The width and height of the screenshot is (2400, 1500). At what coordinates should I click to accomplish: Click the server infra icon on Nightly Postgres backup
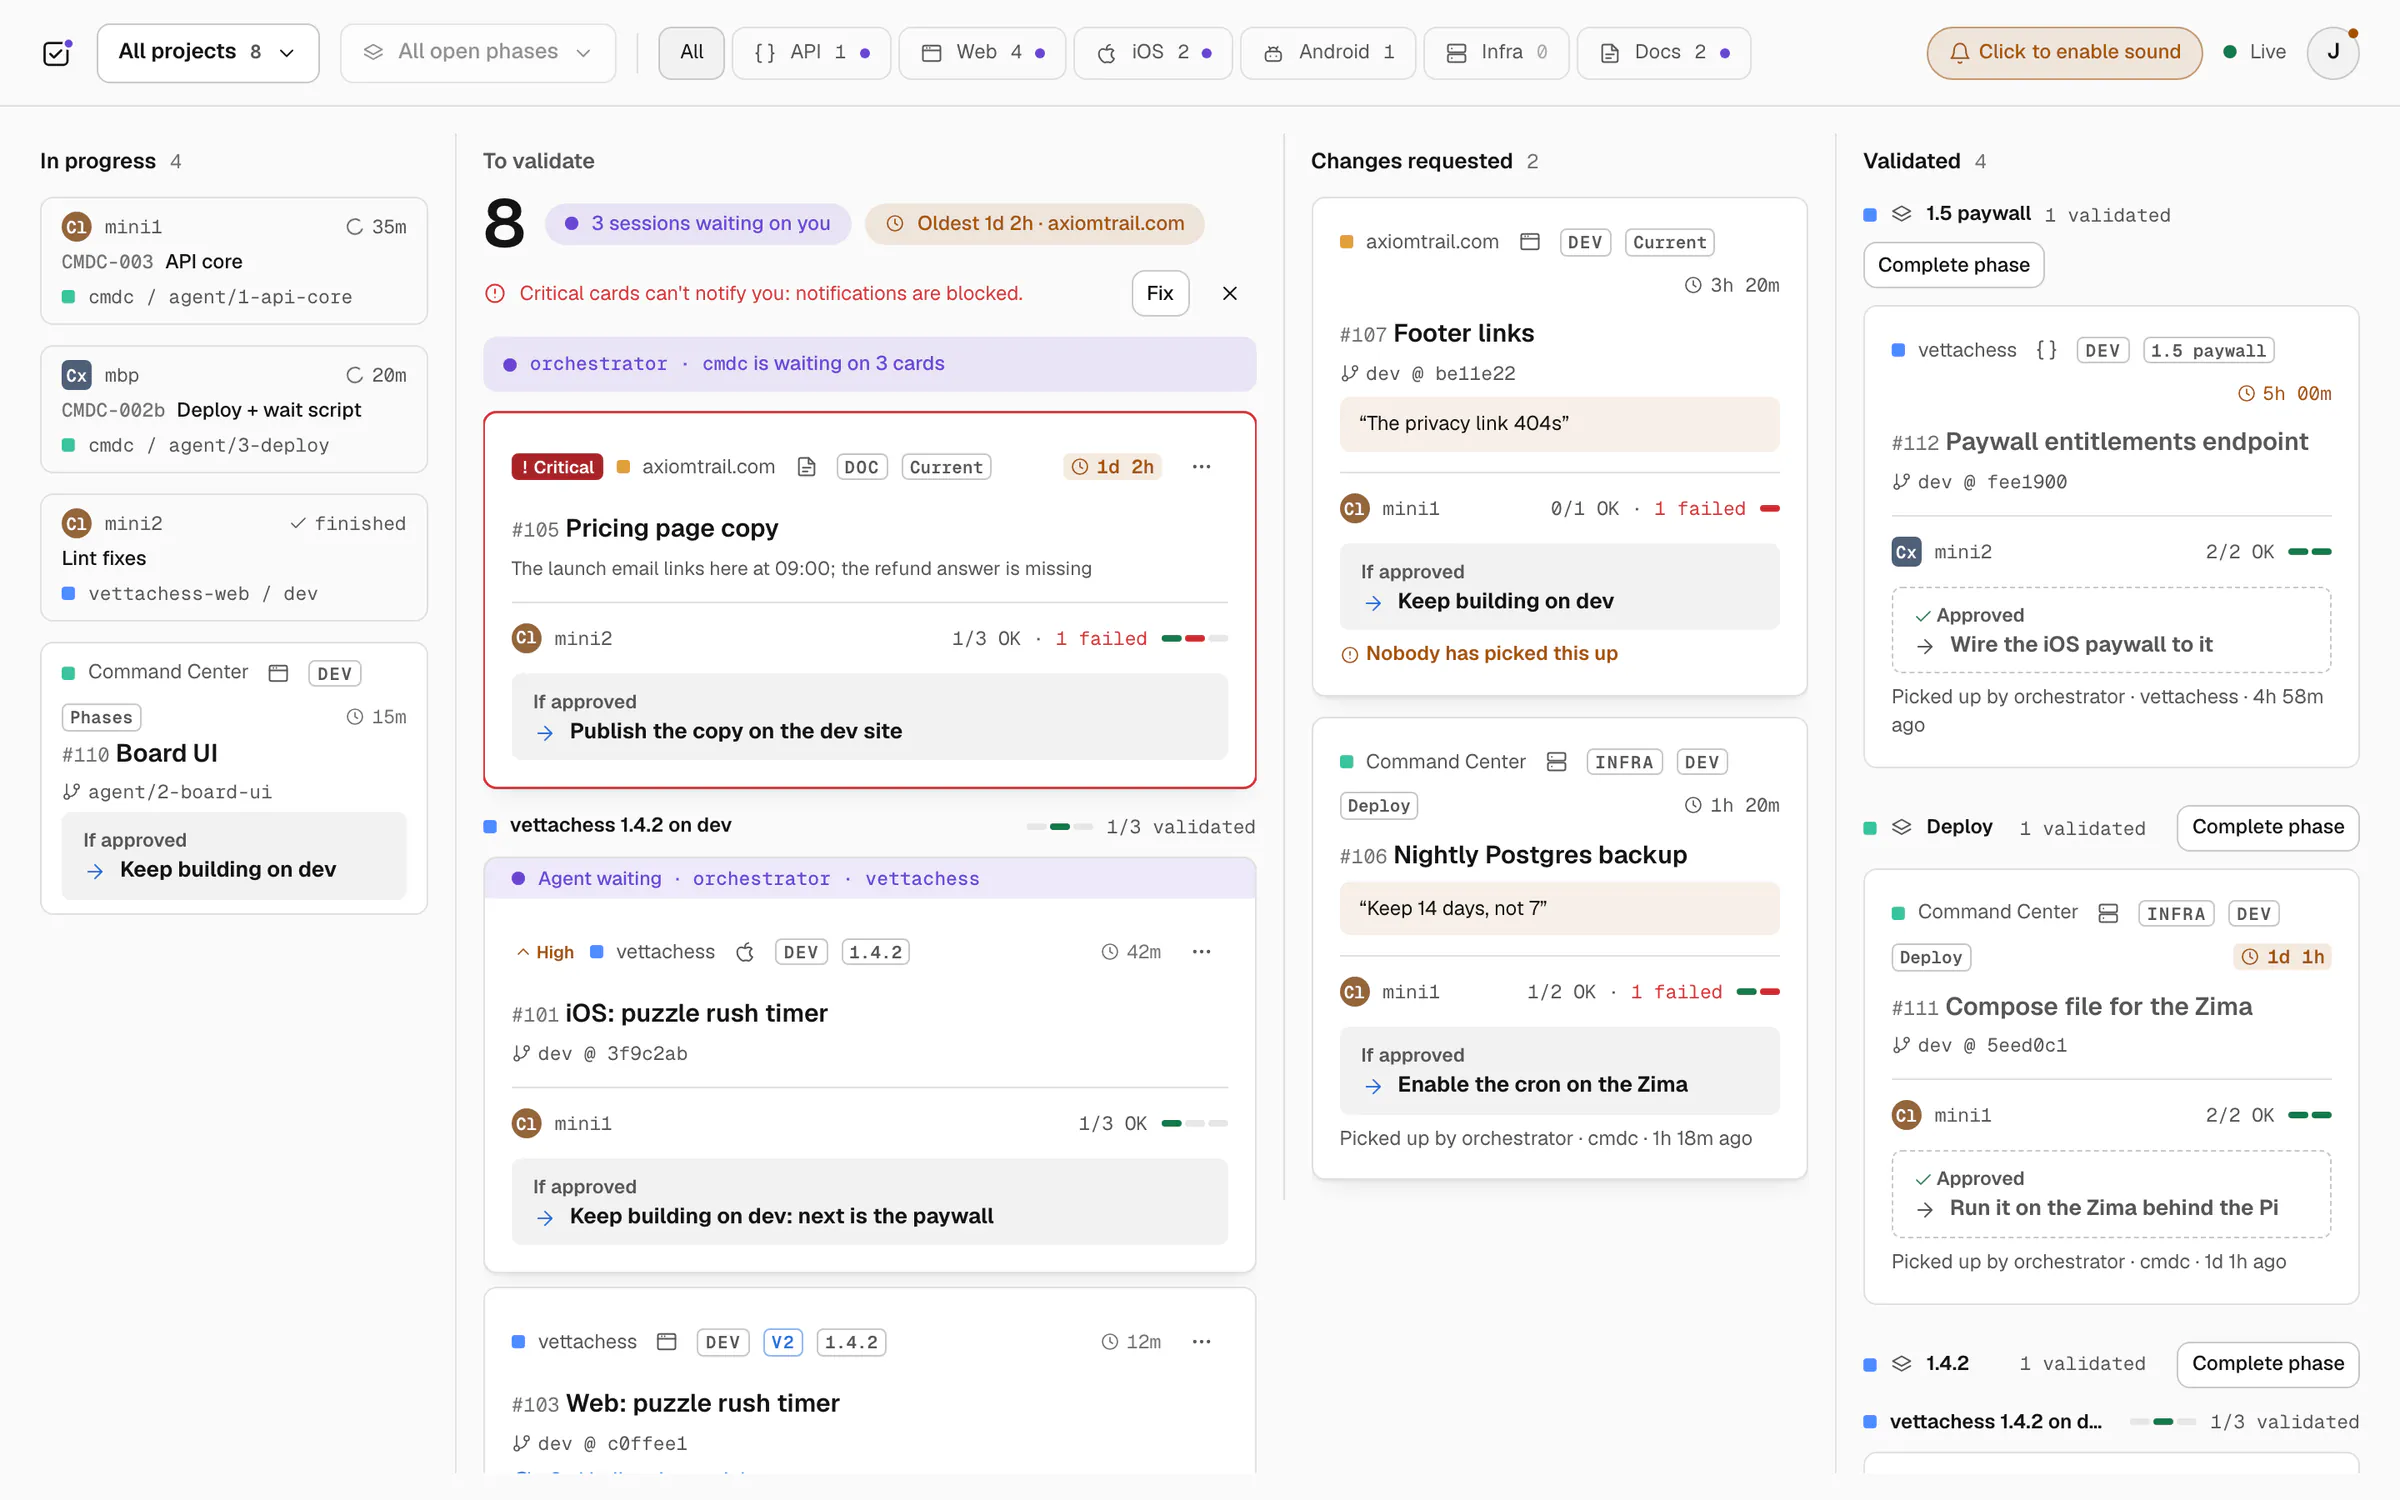pos(1556,762)
